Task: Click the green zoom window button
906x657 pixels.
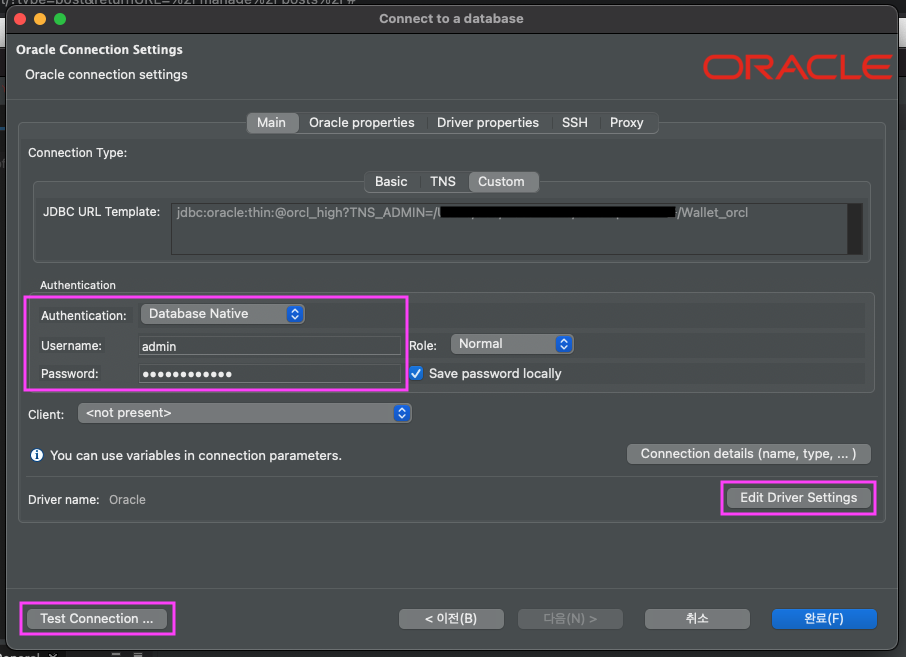Action: click(60, 19)
